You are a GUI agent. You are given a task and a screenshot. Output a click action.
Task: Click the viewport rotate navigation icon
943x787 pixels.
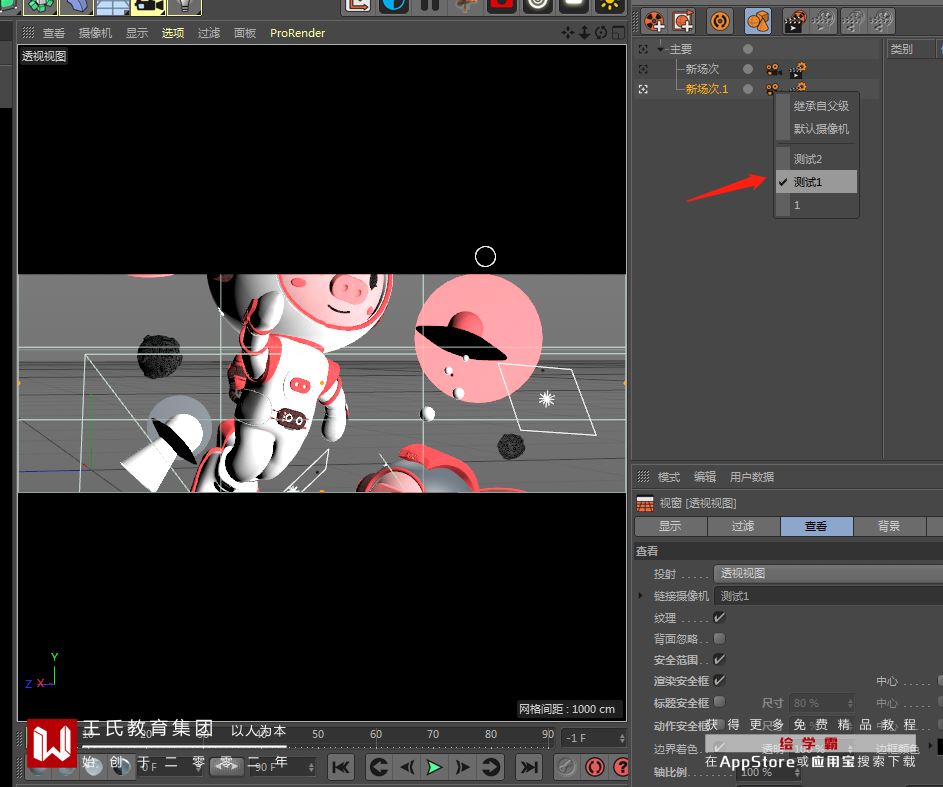point(600,32)
